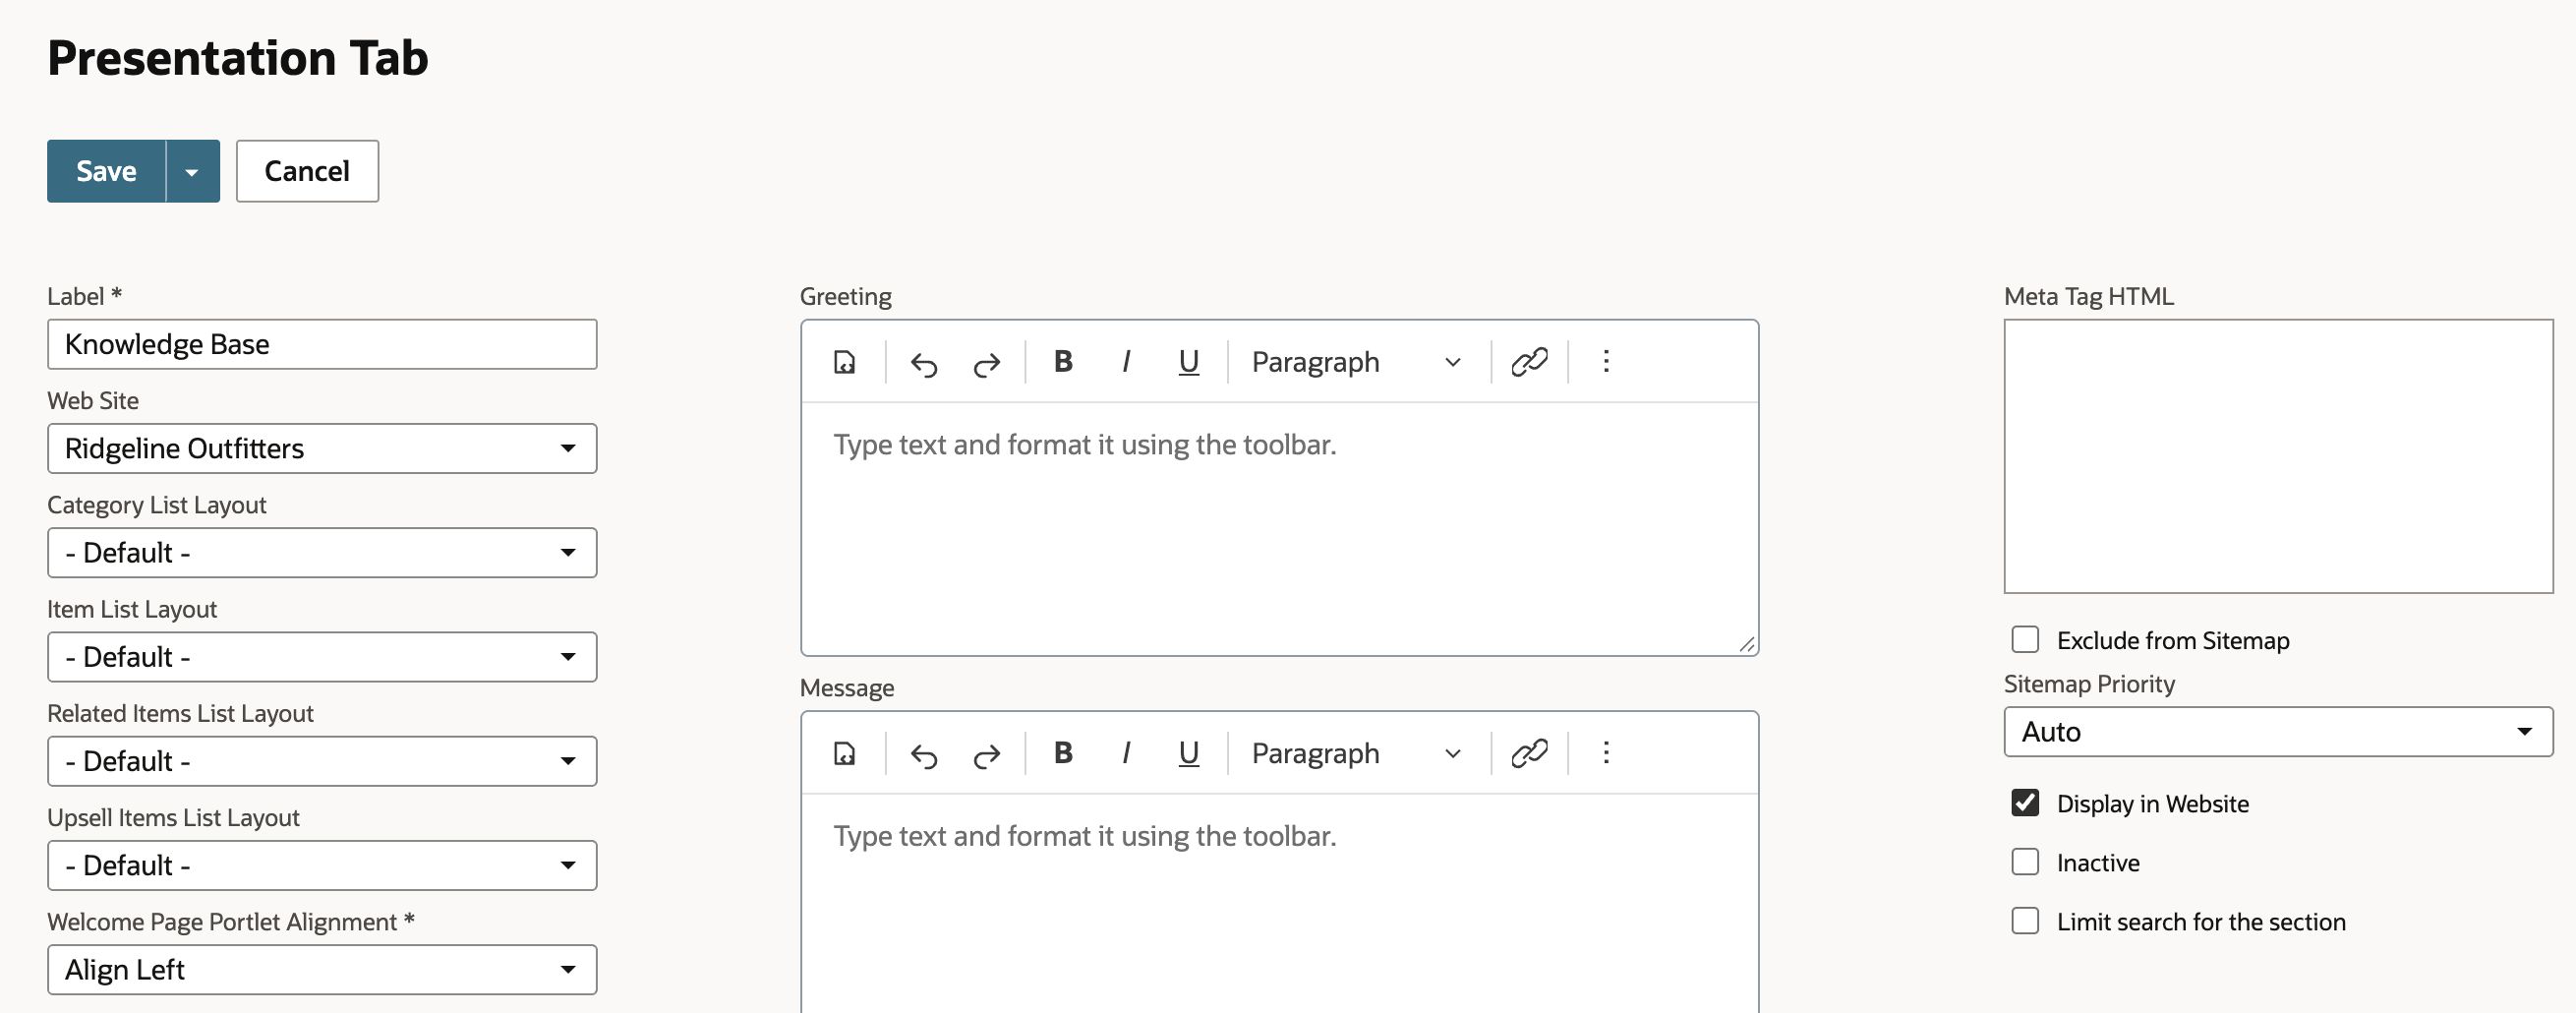Click the Cancel button
Image resolution: width=2576 pixels, height=1013 pixels.
pos(307,171)
